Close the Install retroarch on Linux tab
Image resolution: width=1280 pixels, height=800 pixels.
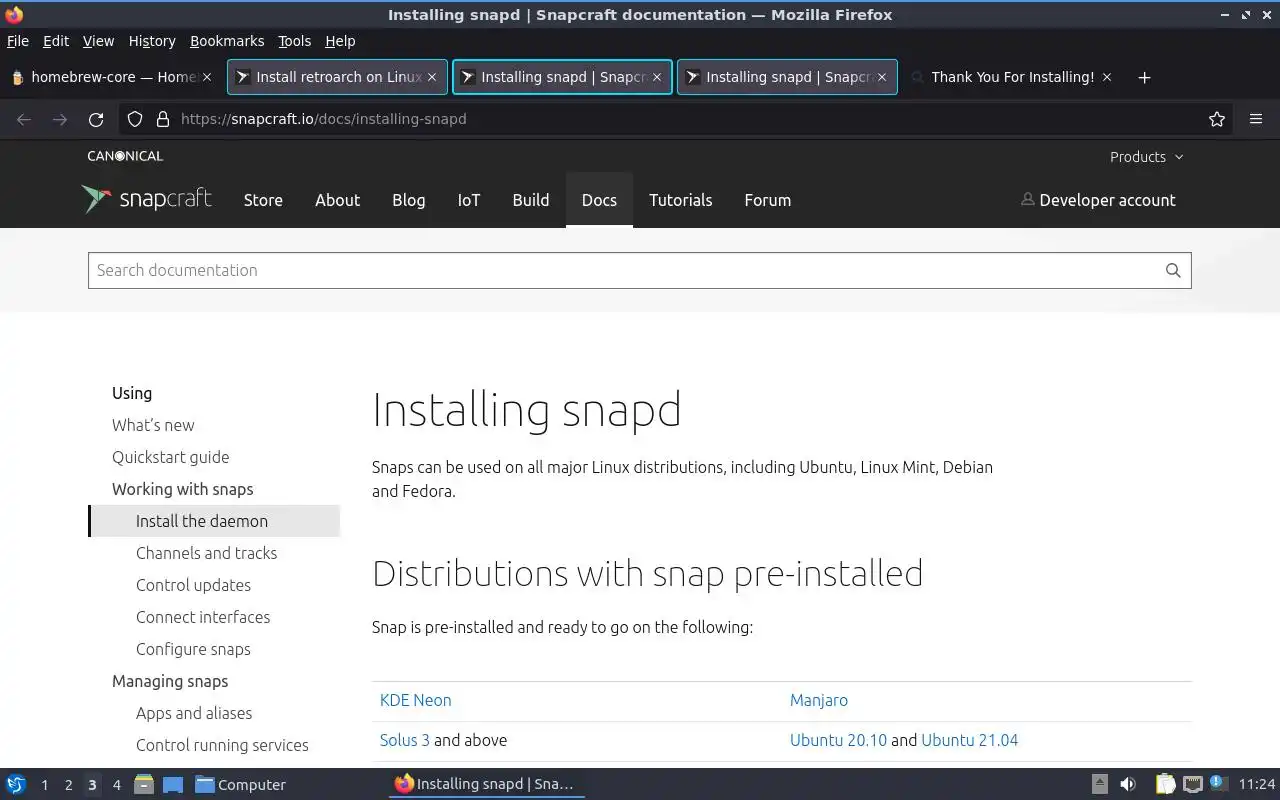click(x=432, y=77)
